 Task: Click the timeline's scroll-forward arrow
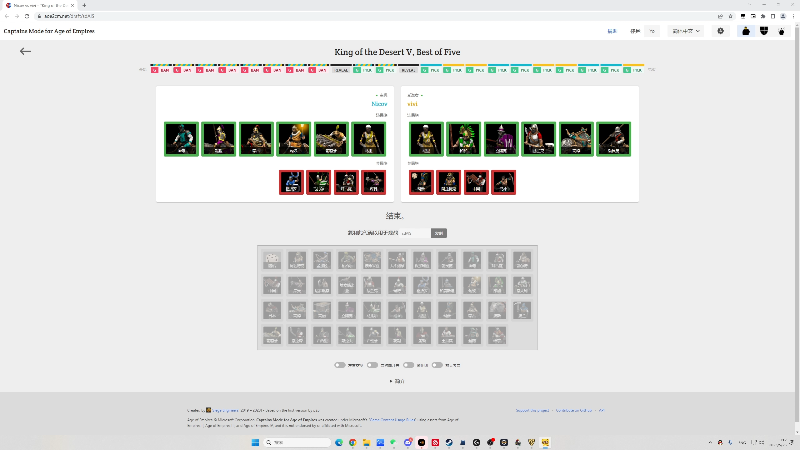pos(652,69)
